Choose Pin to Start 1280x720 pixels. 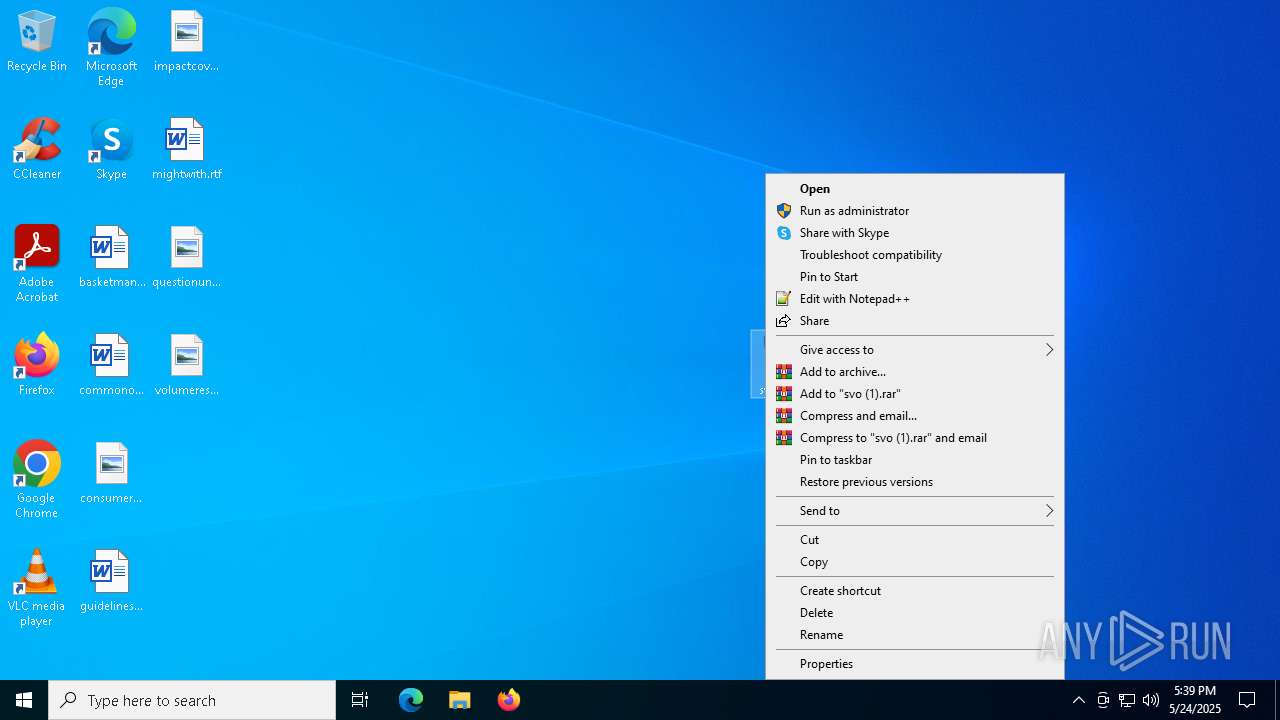[x=915, y=277]
